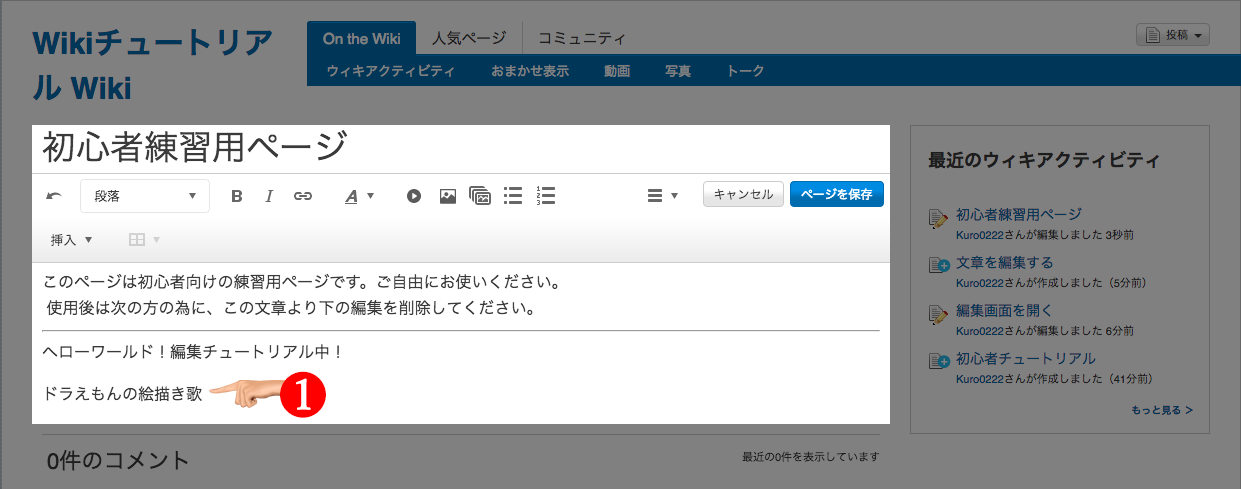Open the コミュニティ tab
The image size is (1241, 489).
pyautogui.click(x=582, y=39)
